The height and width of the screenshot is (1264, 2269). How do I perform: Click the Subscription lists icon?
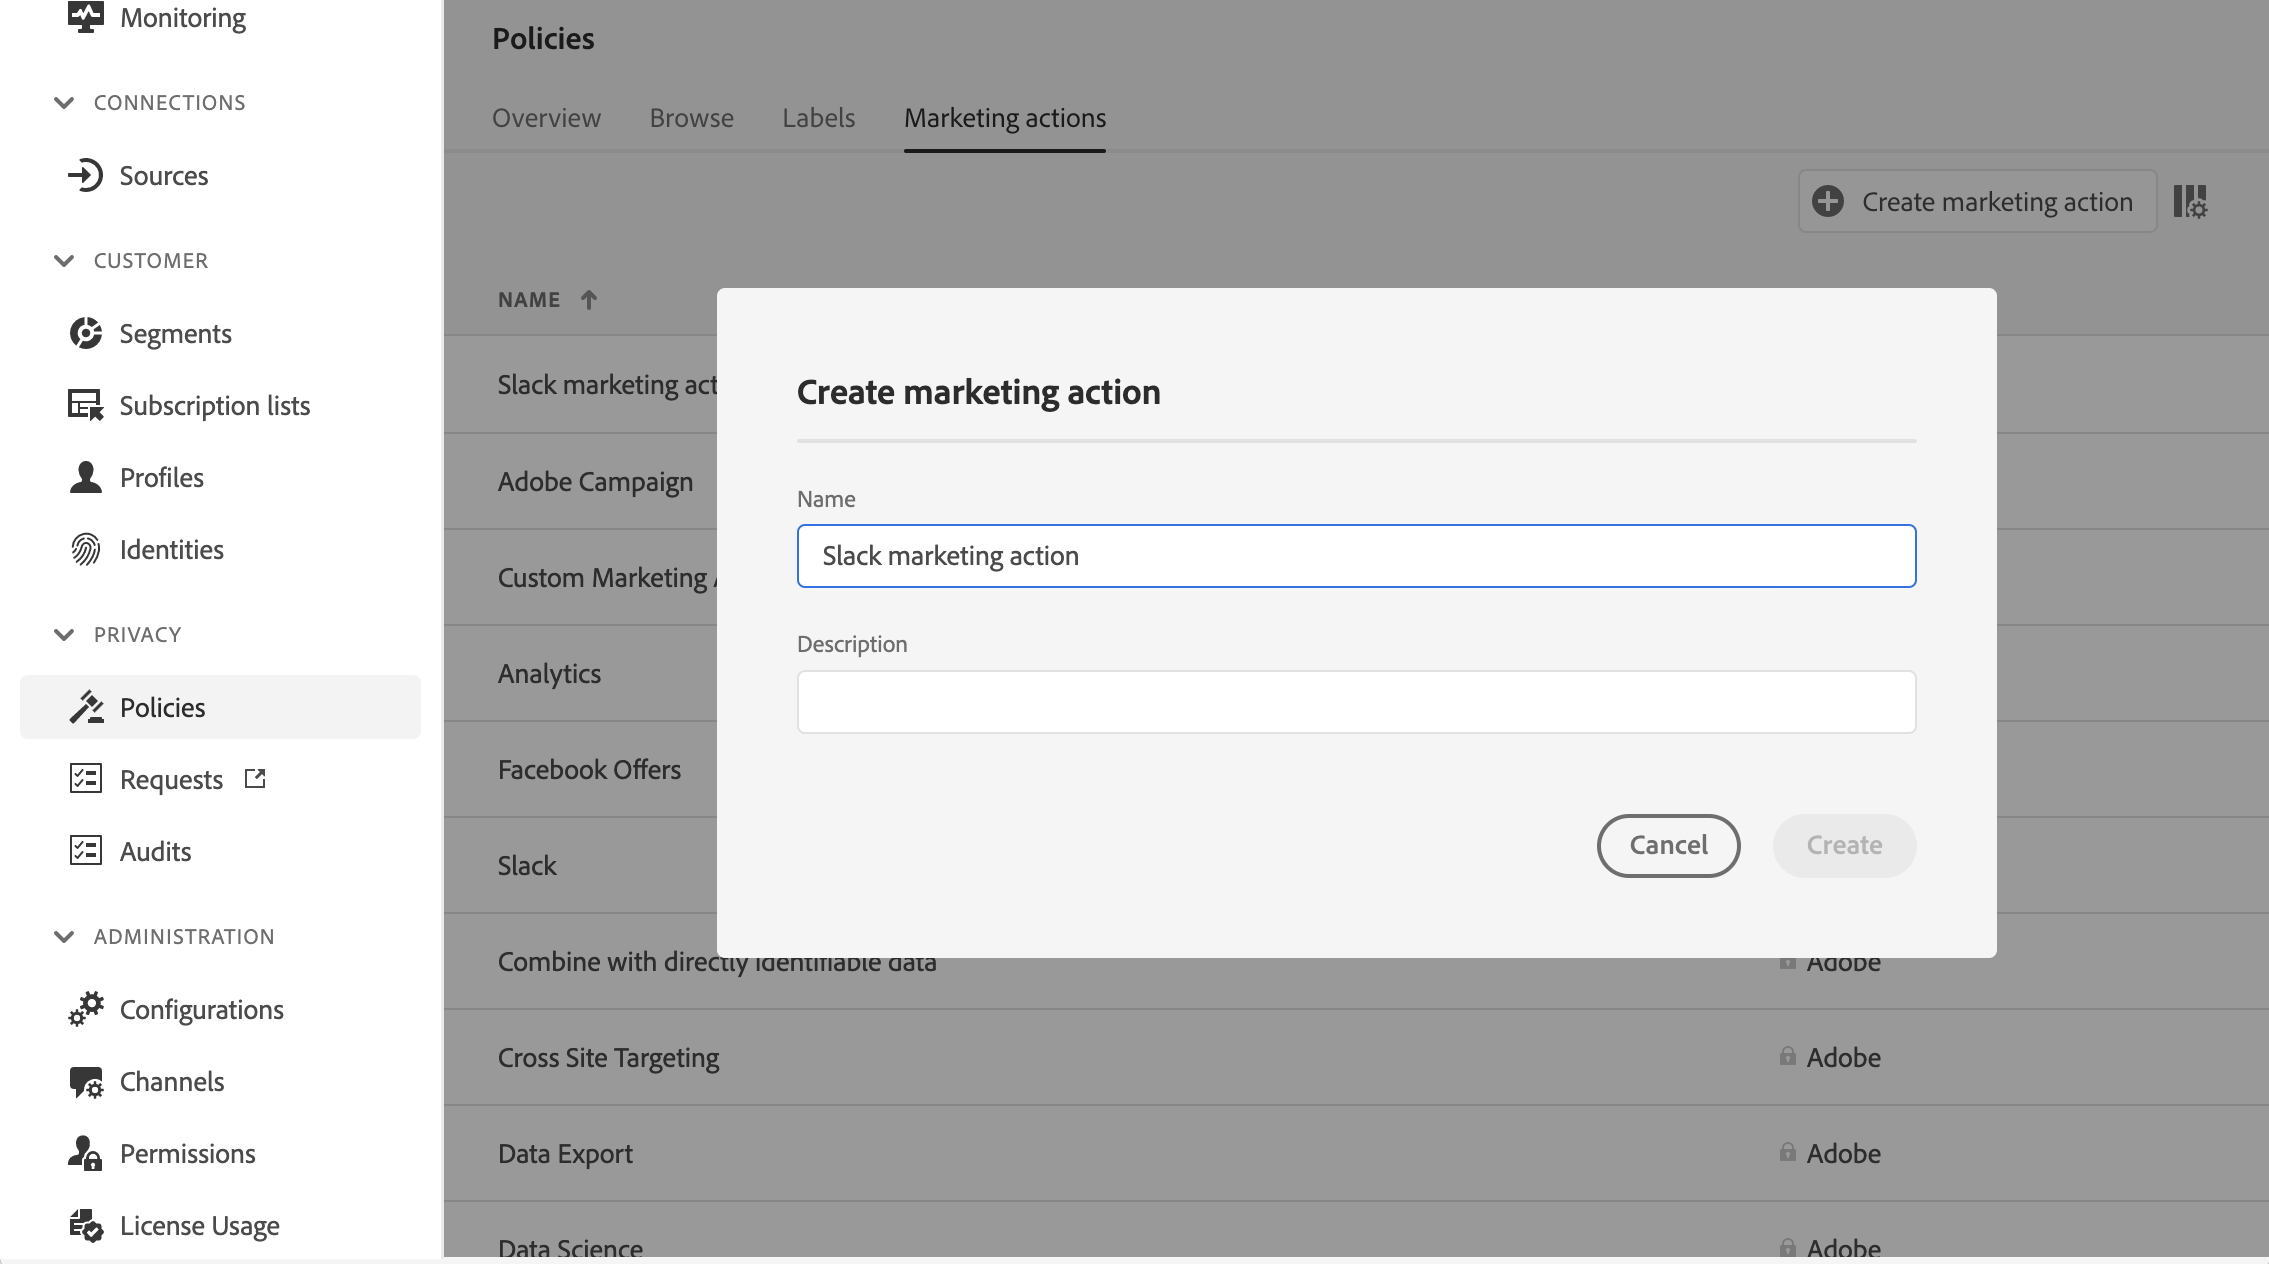point(86,405)
